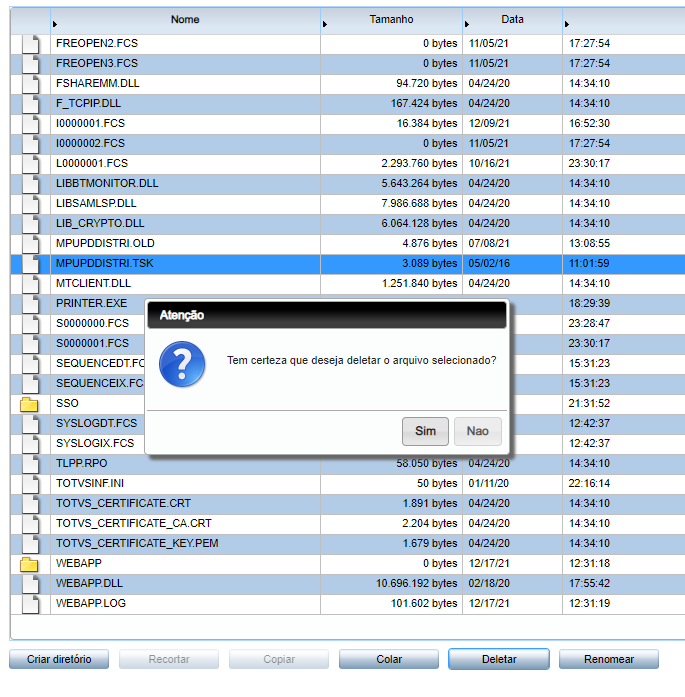Image resolution: width=685 pixels, height=697 pixels.
Task: Click the file icon next to TLPP.RPO
Action: point(30,464)
